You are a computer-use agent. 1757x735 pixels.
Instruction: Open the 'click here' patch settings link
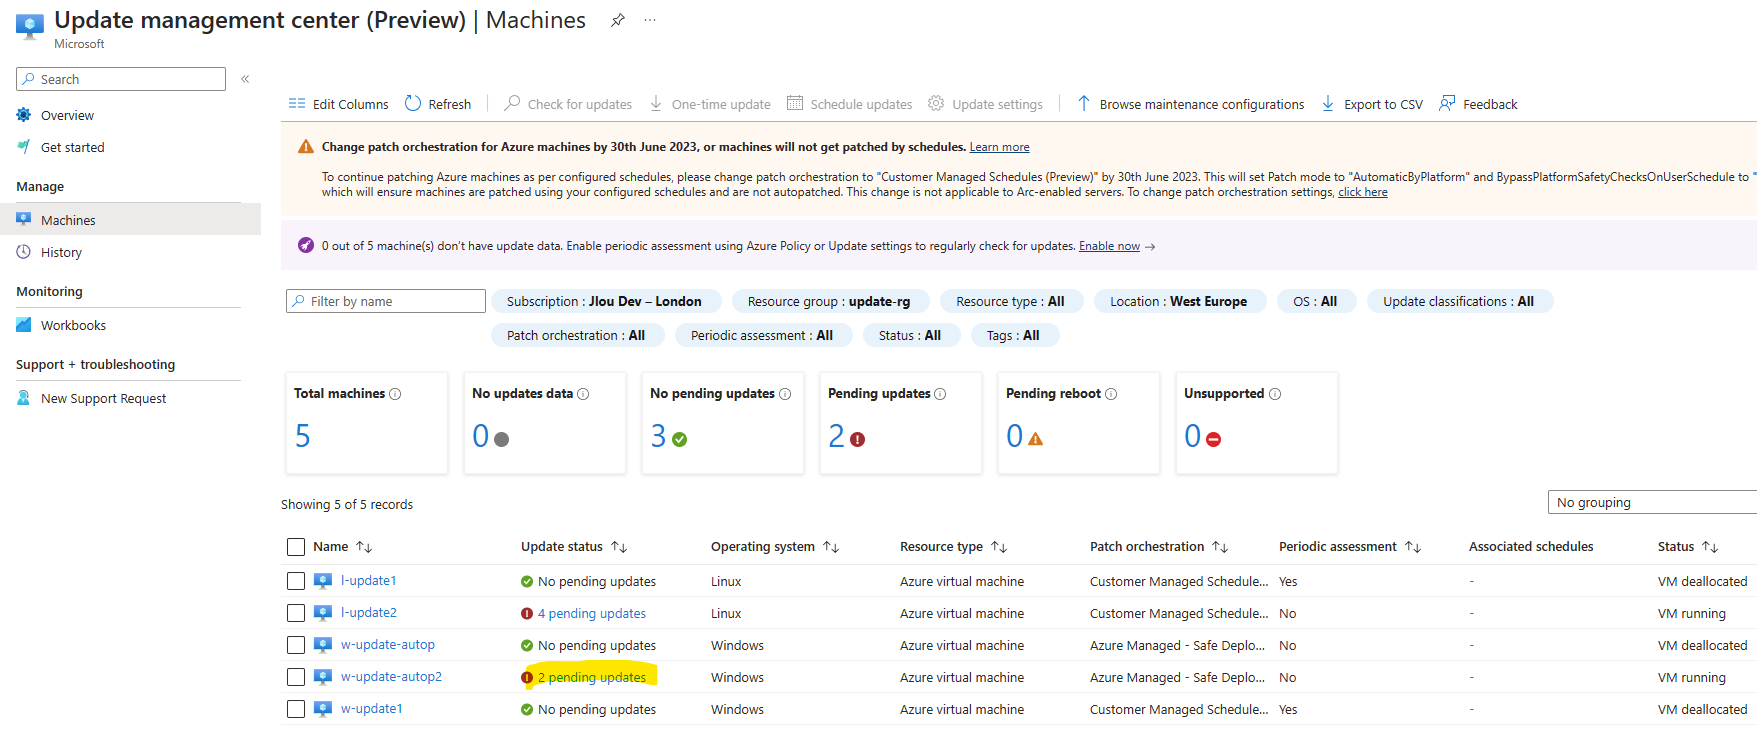point(1363,192)
